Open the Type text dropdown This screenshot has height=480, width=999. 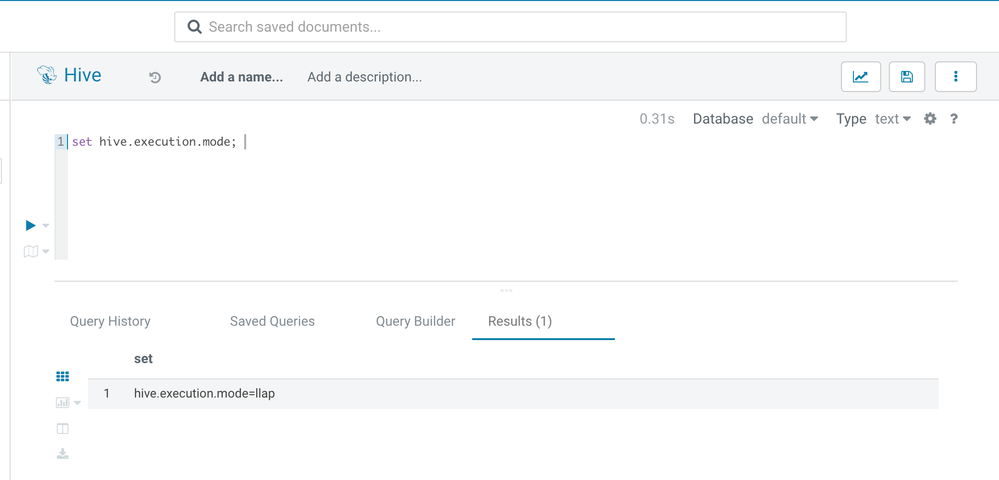click(x=893, y=119)
